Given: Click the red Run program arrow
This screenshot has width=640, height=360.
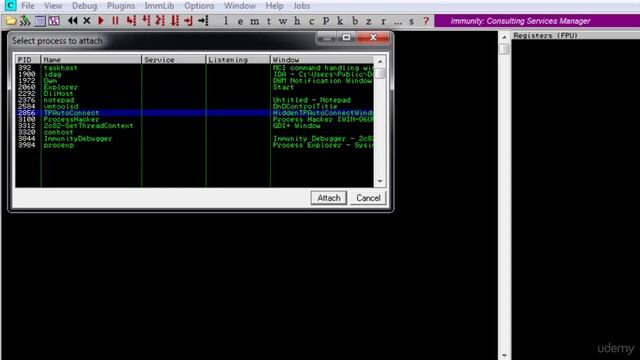Looking at the screenshot, I should coord(101,21).
